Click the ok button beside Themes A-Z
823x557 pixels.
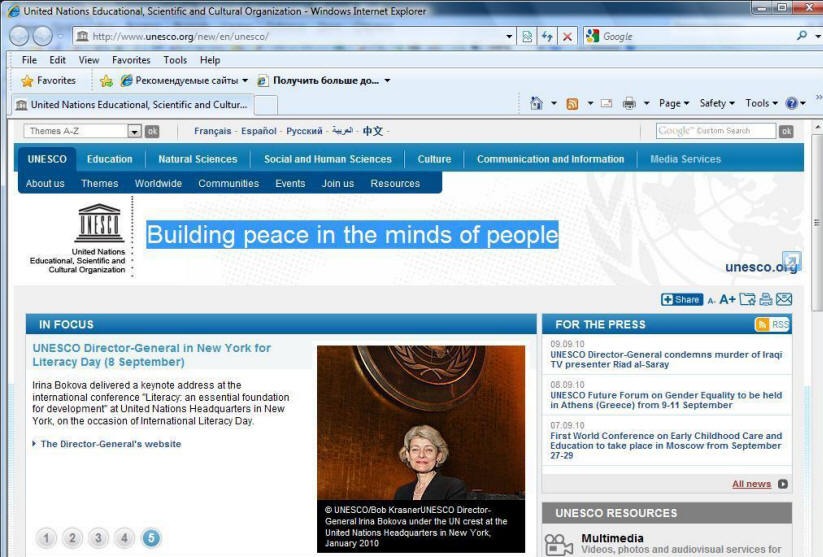tap(152, 131)
